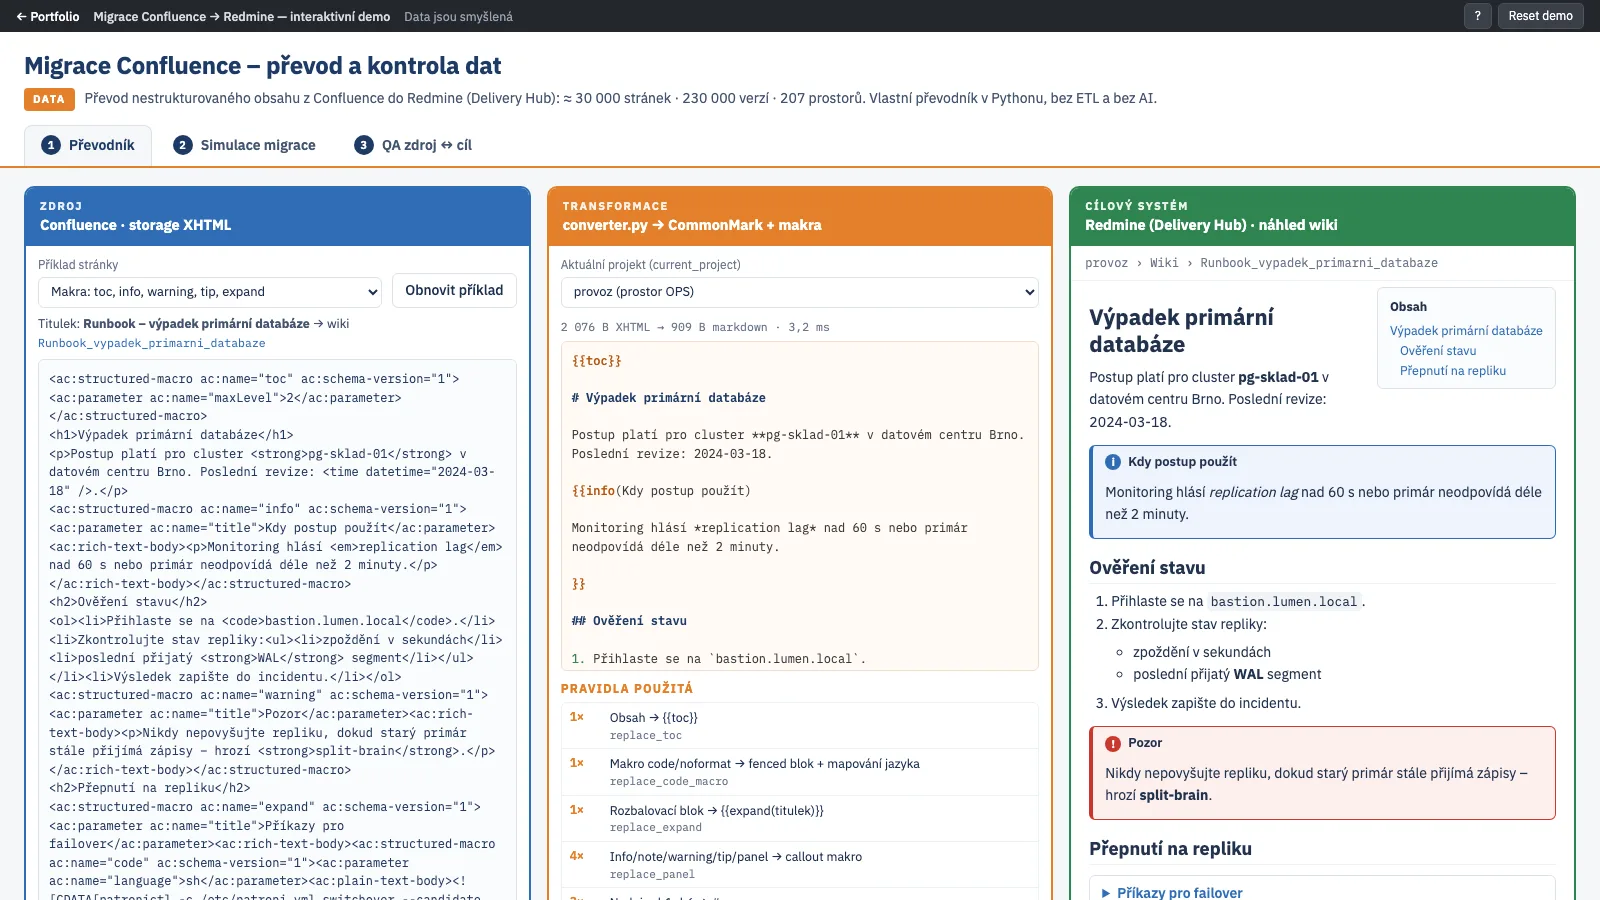This screenshot has width=1600, height=900.
Task: Click 'Ověření stavu' in the Obsah box
Action: tap(1438, 351)
